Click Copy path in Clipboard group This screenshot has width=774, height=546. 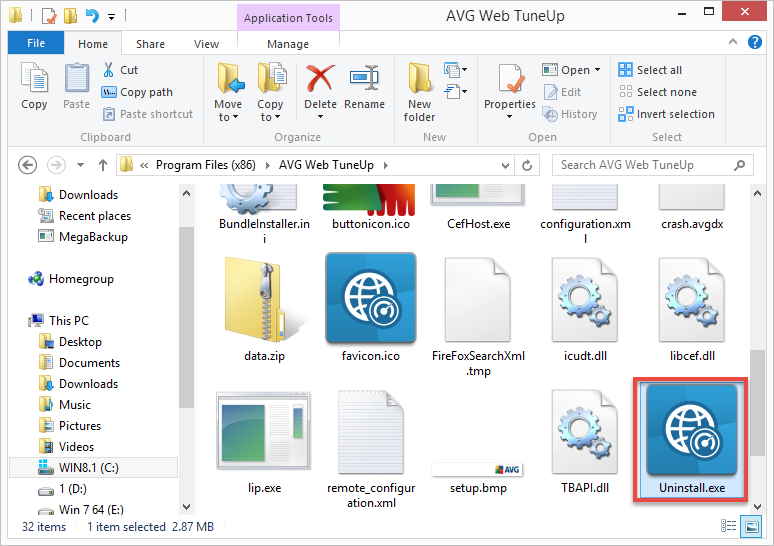[x=137, y=92]
